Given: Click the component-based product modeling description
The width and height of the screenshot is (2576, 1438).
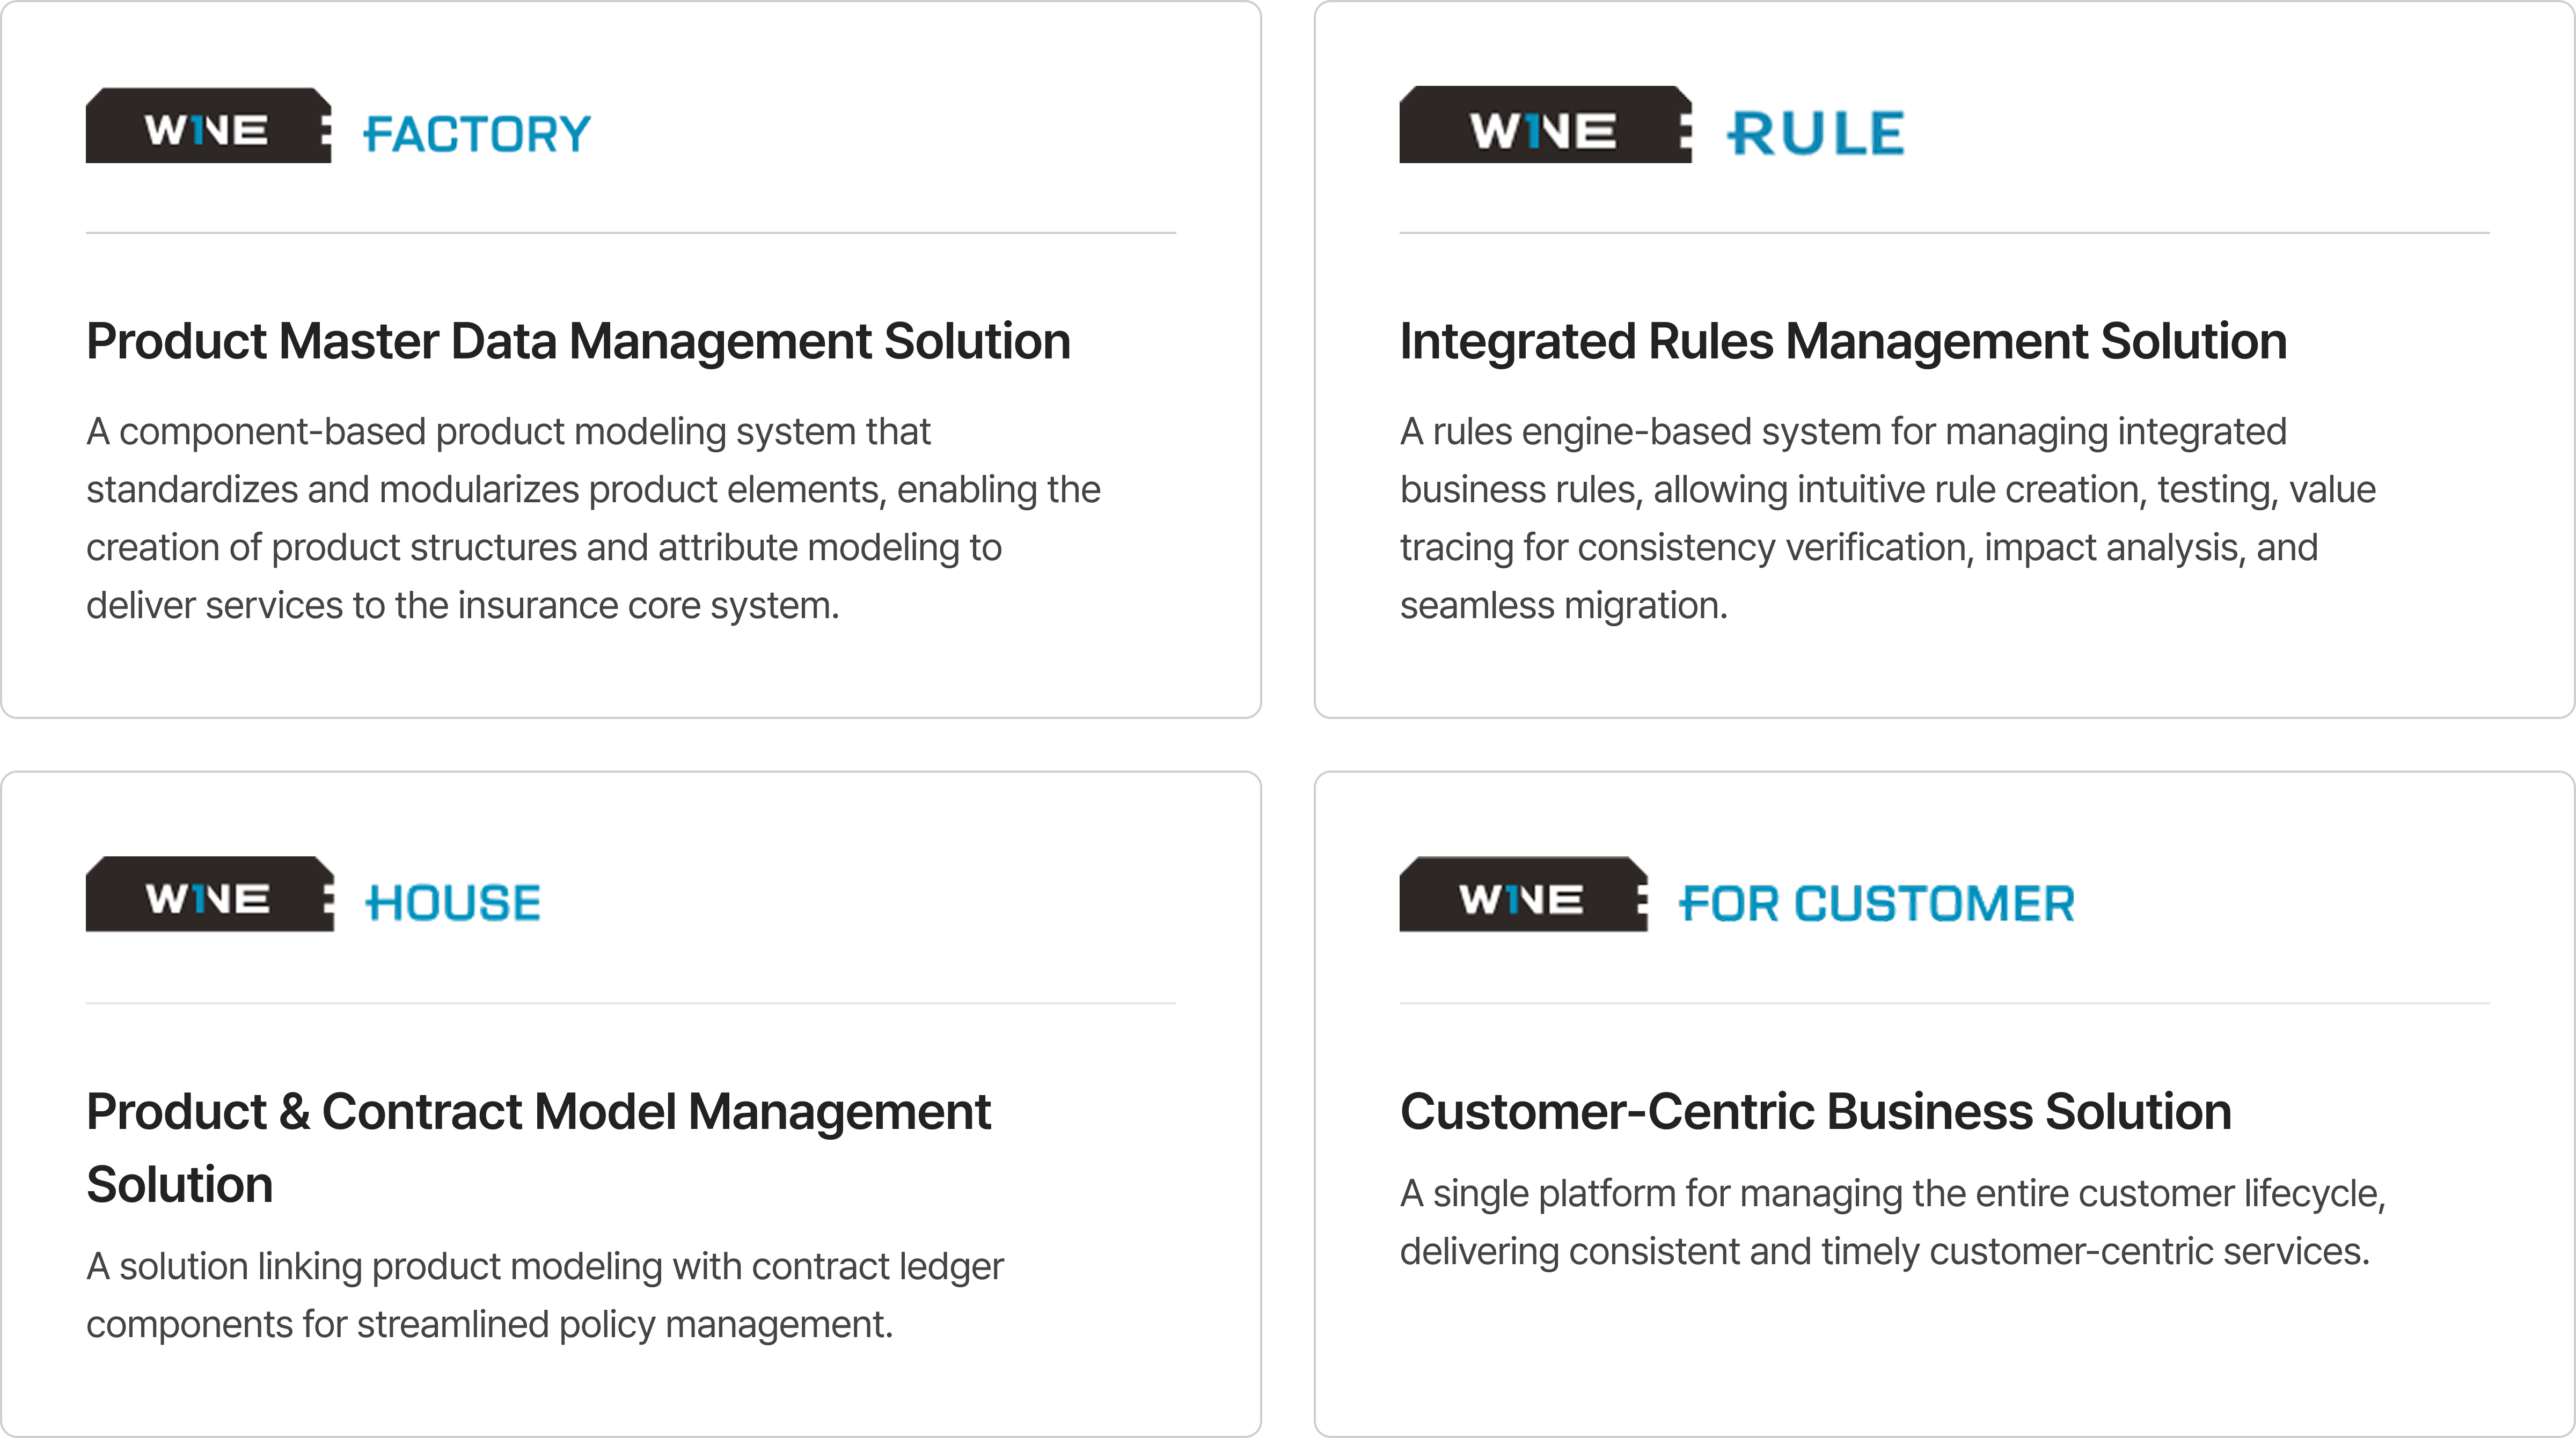Looking at the screenshot, I should (593, 518).
